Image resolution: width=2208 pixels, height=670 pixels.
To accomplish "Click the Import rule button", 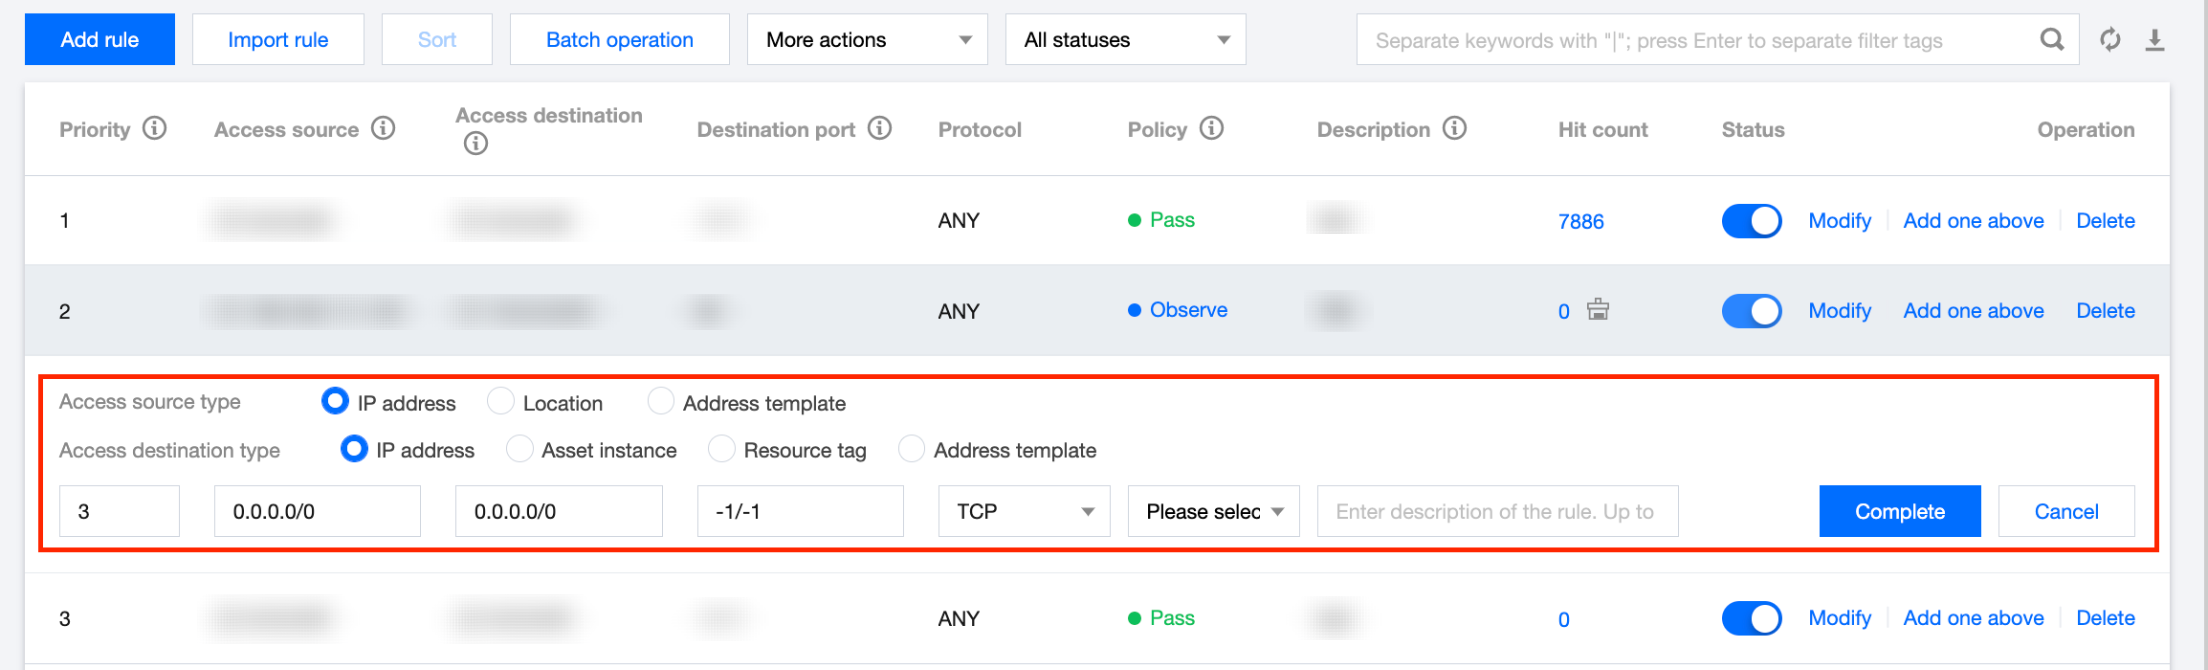I will 278,40.
